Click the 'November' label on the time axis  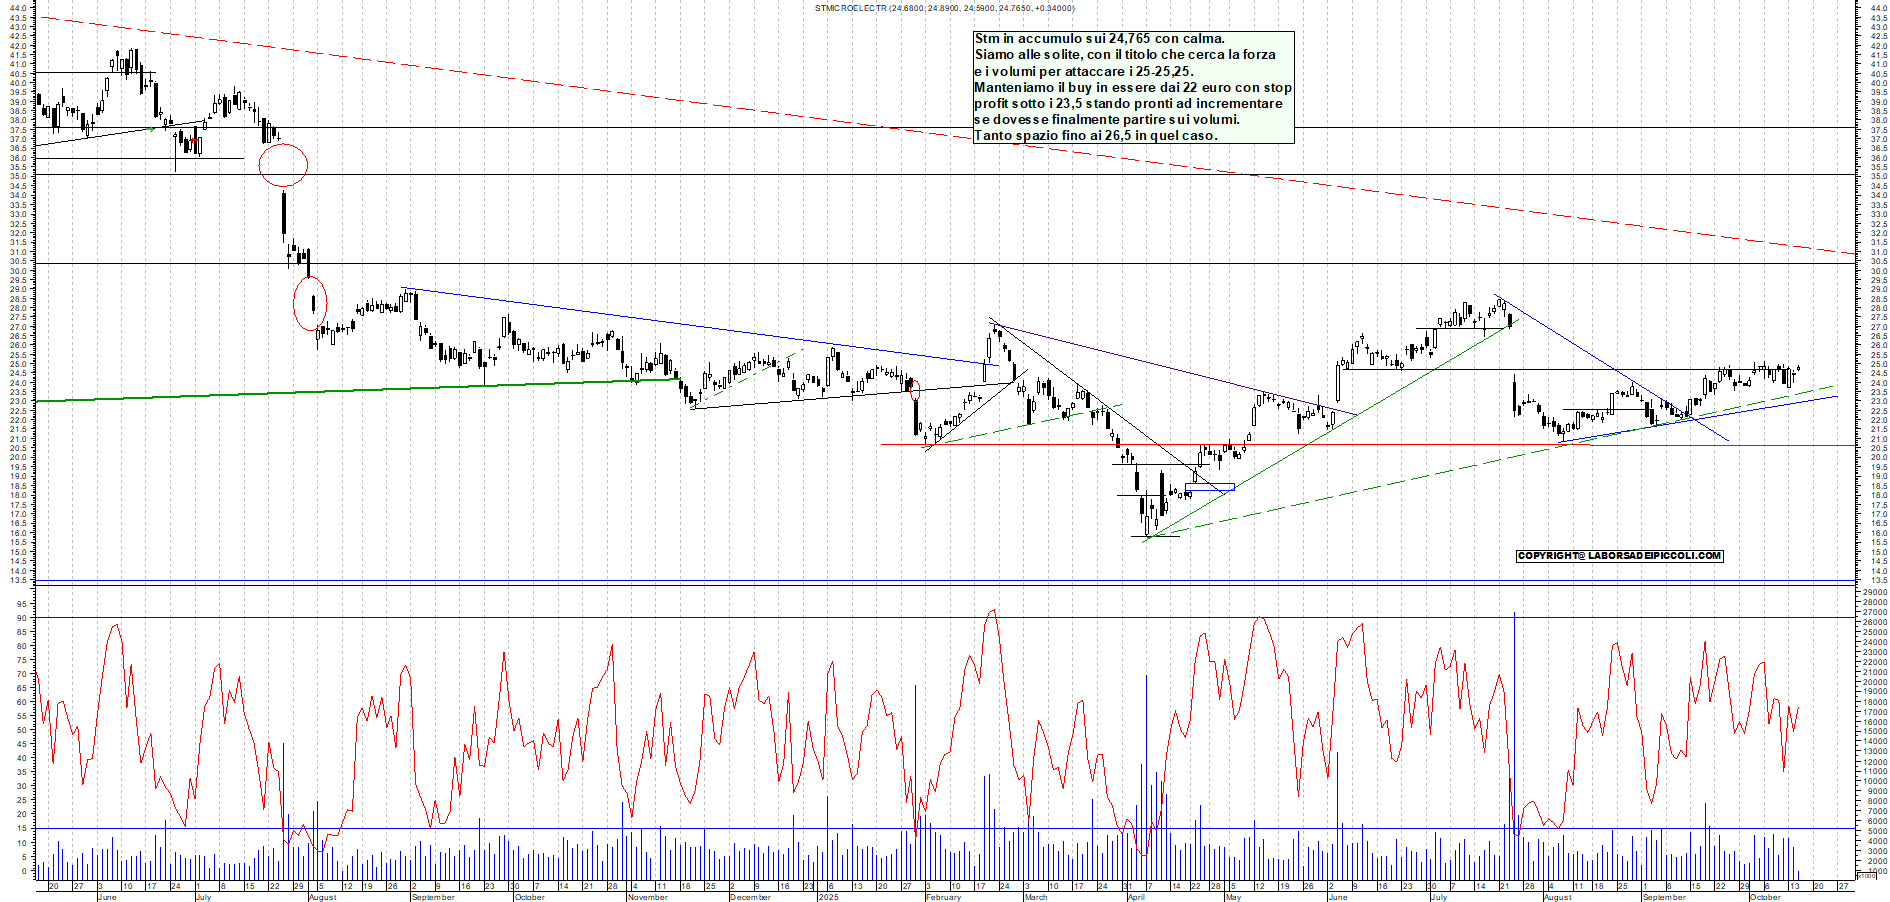click(647, 897)
